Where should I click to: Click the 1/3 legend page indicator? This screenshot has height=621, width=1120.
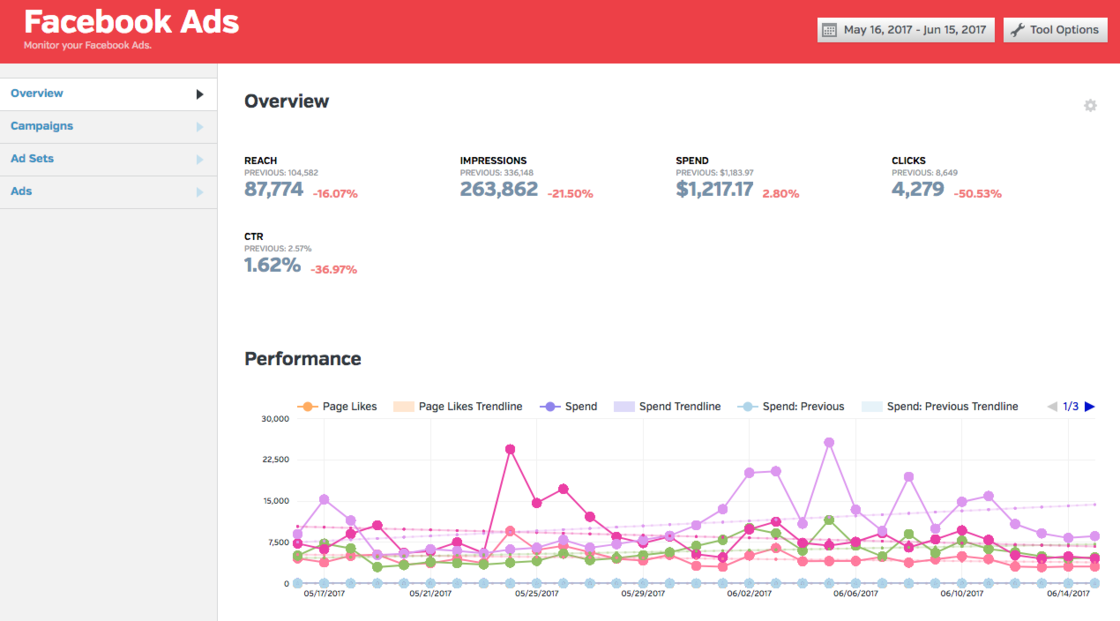point(1071,407)
